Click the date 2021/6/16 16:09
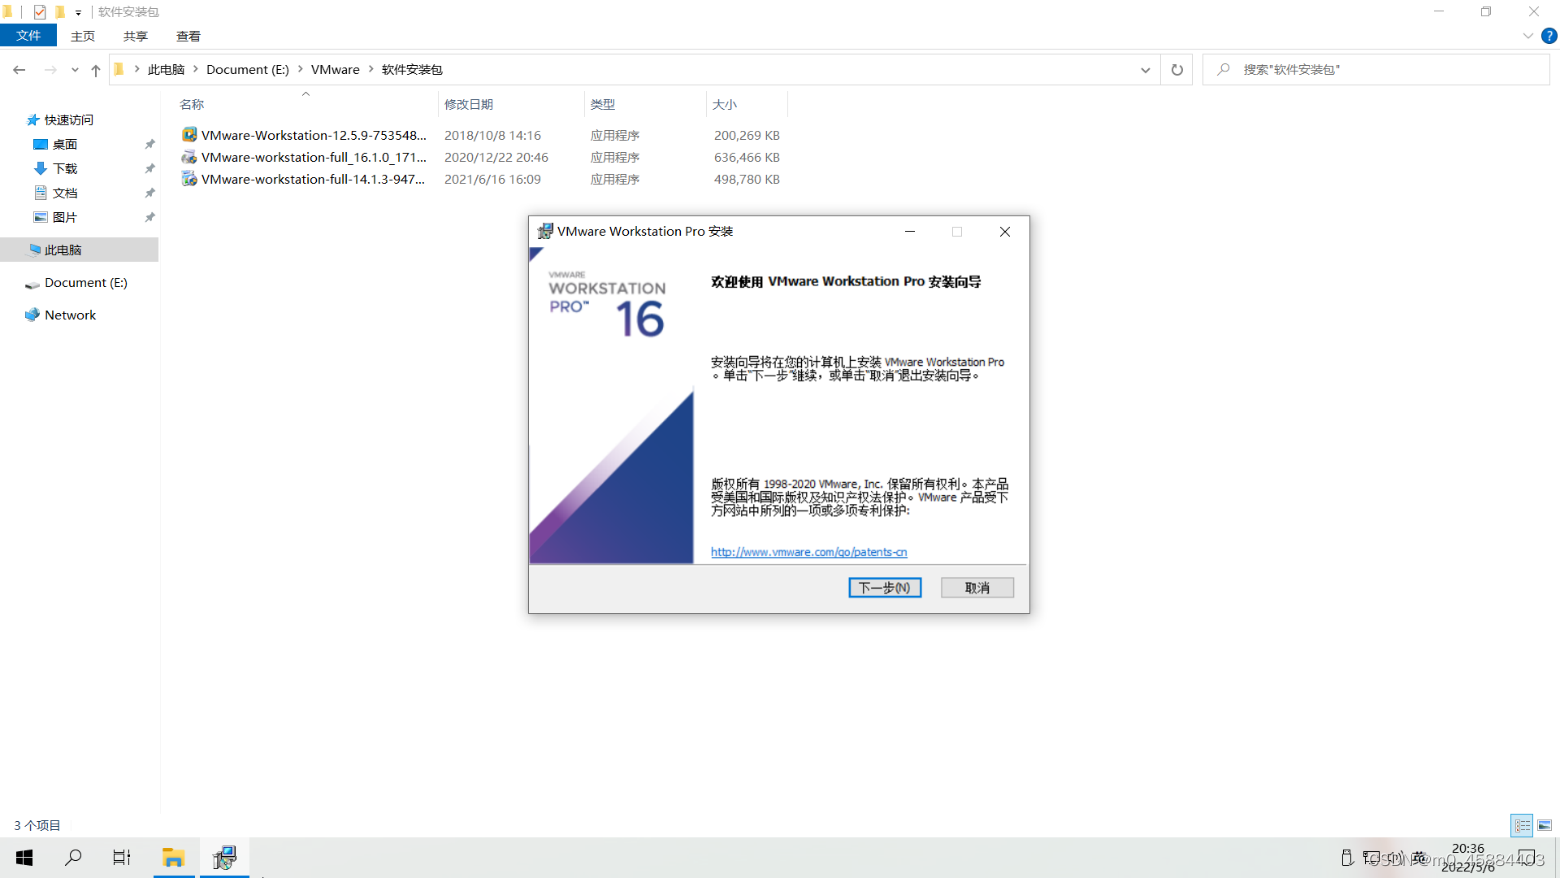The width and height of the screenshot is (1560, 878). (x=493, y=179)
